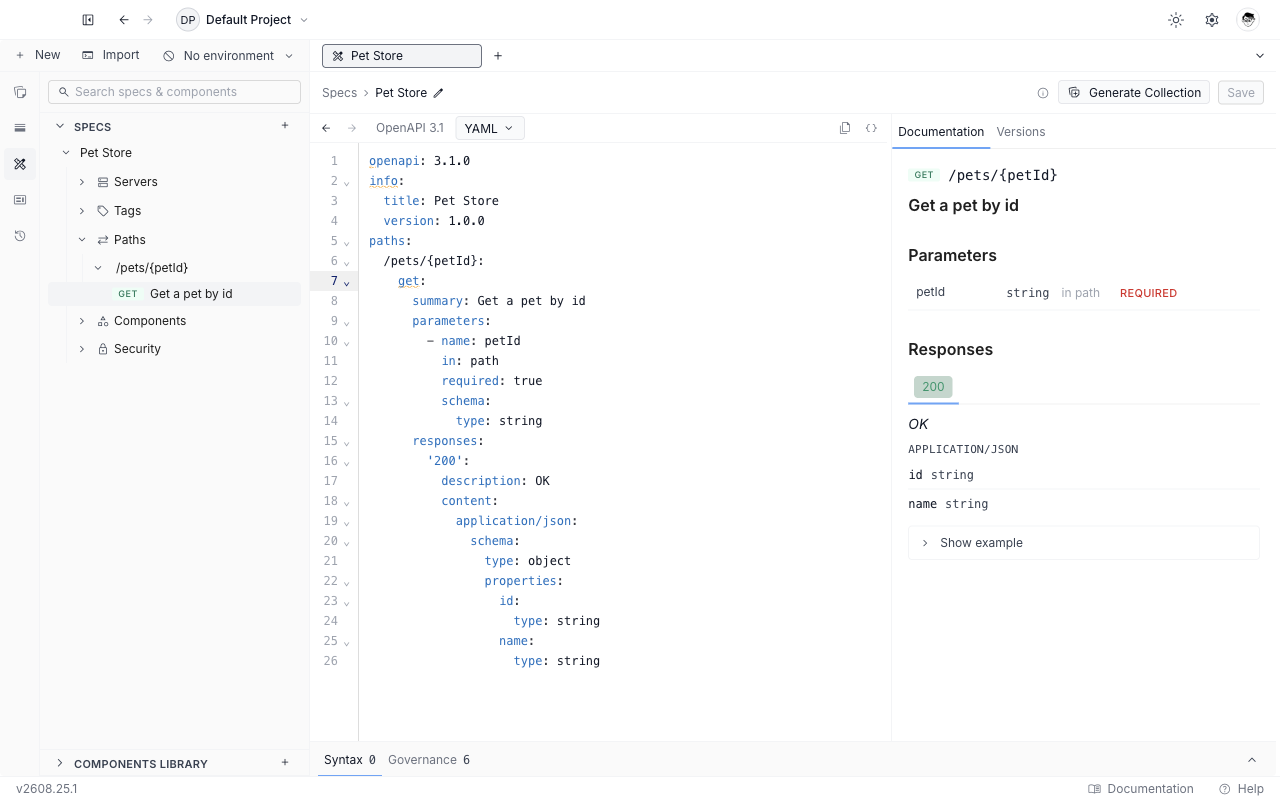Open settings gear icon
1280x800 pixels.
click(x=1212, y=20)
